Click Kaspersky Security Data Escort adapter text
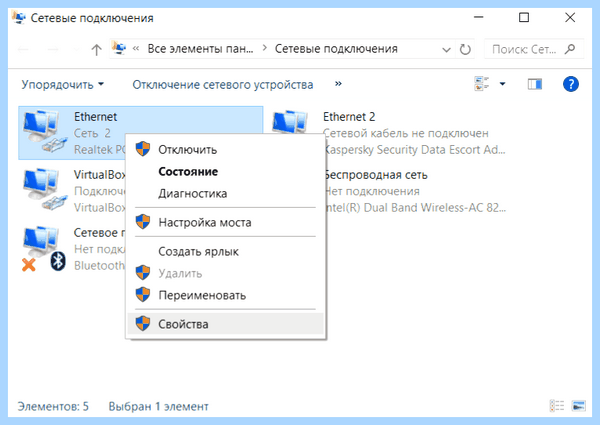Screen dimensions: 600x425 414,150
